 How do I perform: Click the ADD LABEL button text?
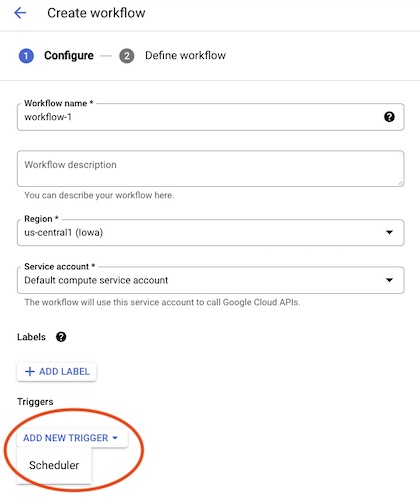point(64,372)
